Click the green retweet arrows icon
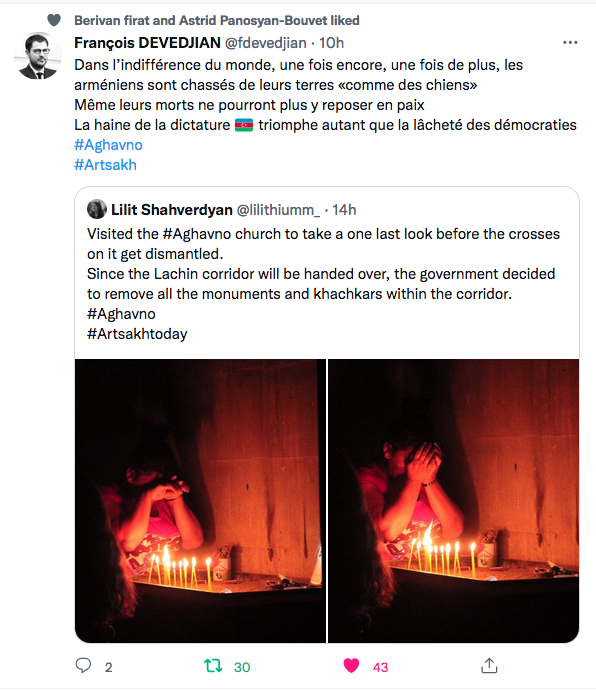The width and height of the screenshot is (596, 690). (213, 666)
